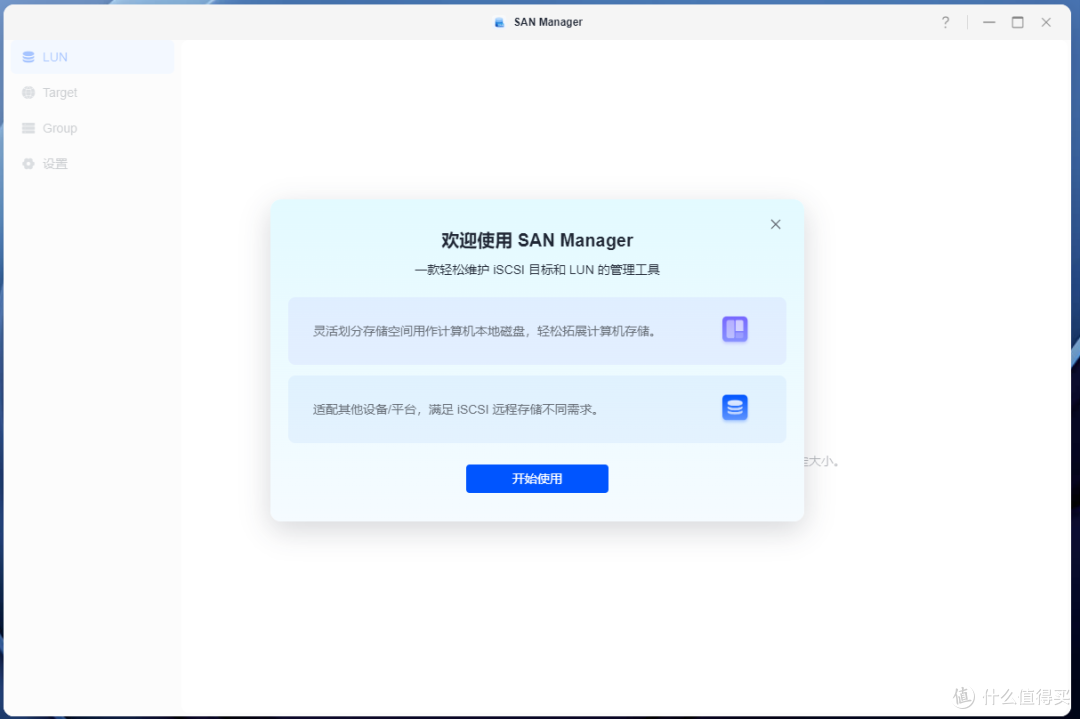1080x719 pixels.
Task: Click the Target globe icon in sidebar
Action: coord(28,92)
